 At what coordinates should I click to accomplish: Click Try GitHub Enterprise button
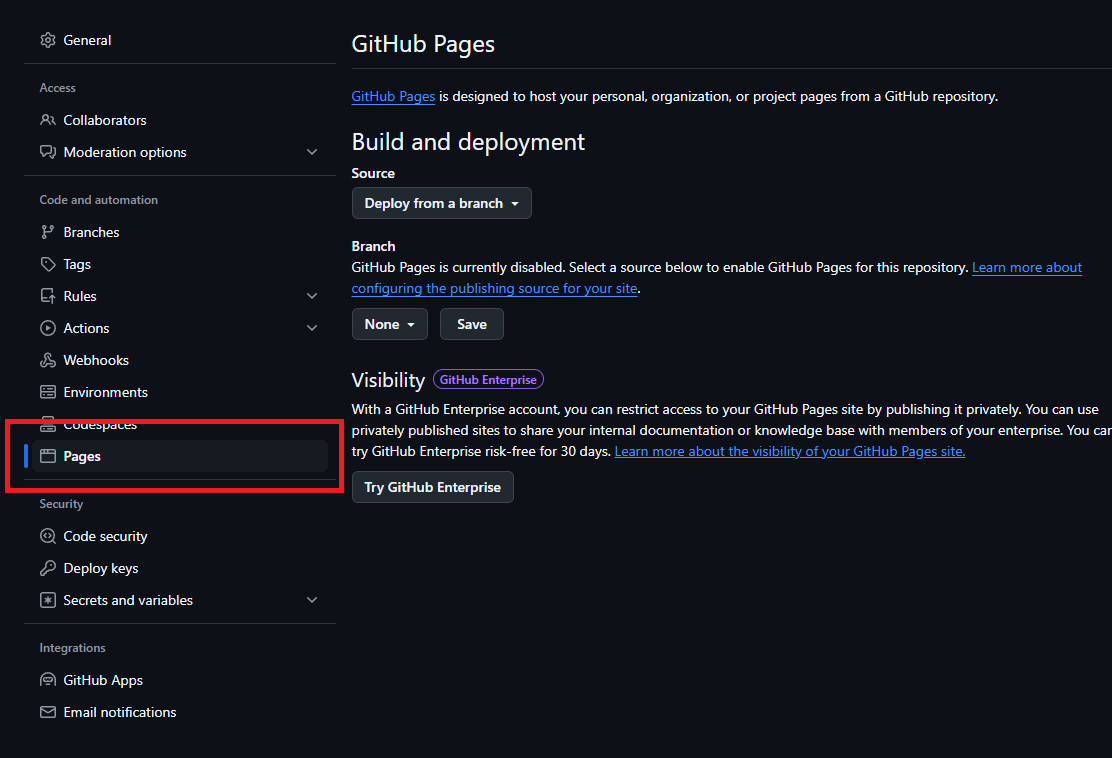tap(433, 487)
